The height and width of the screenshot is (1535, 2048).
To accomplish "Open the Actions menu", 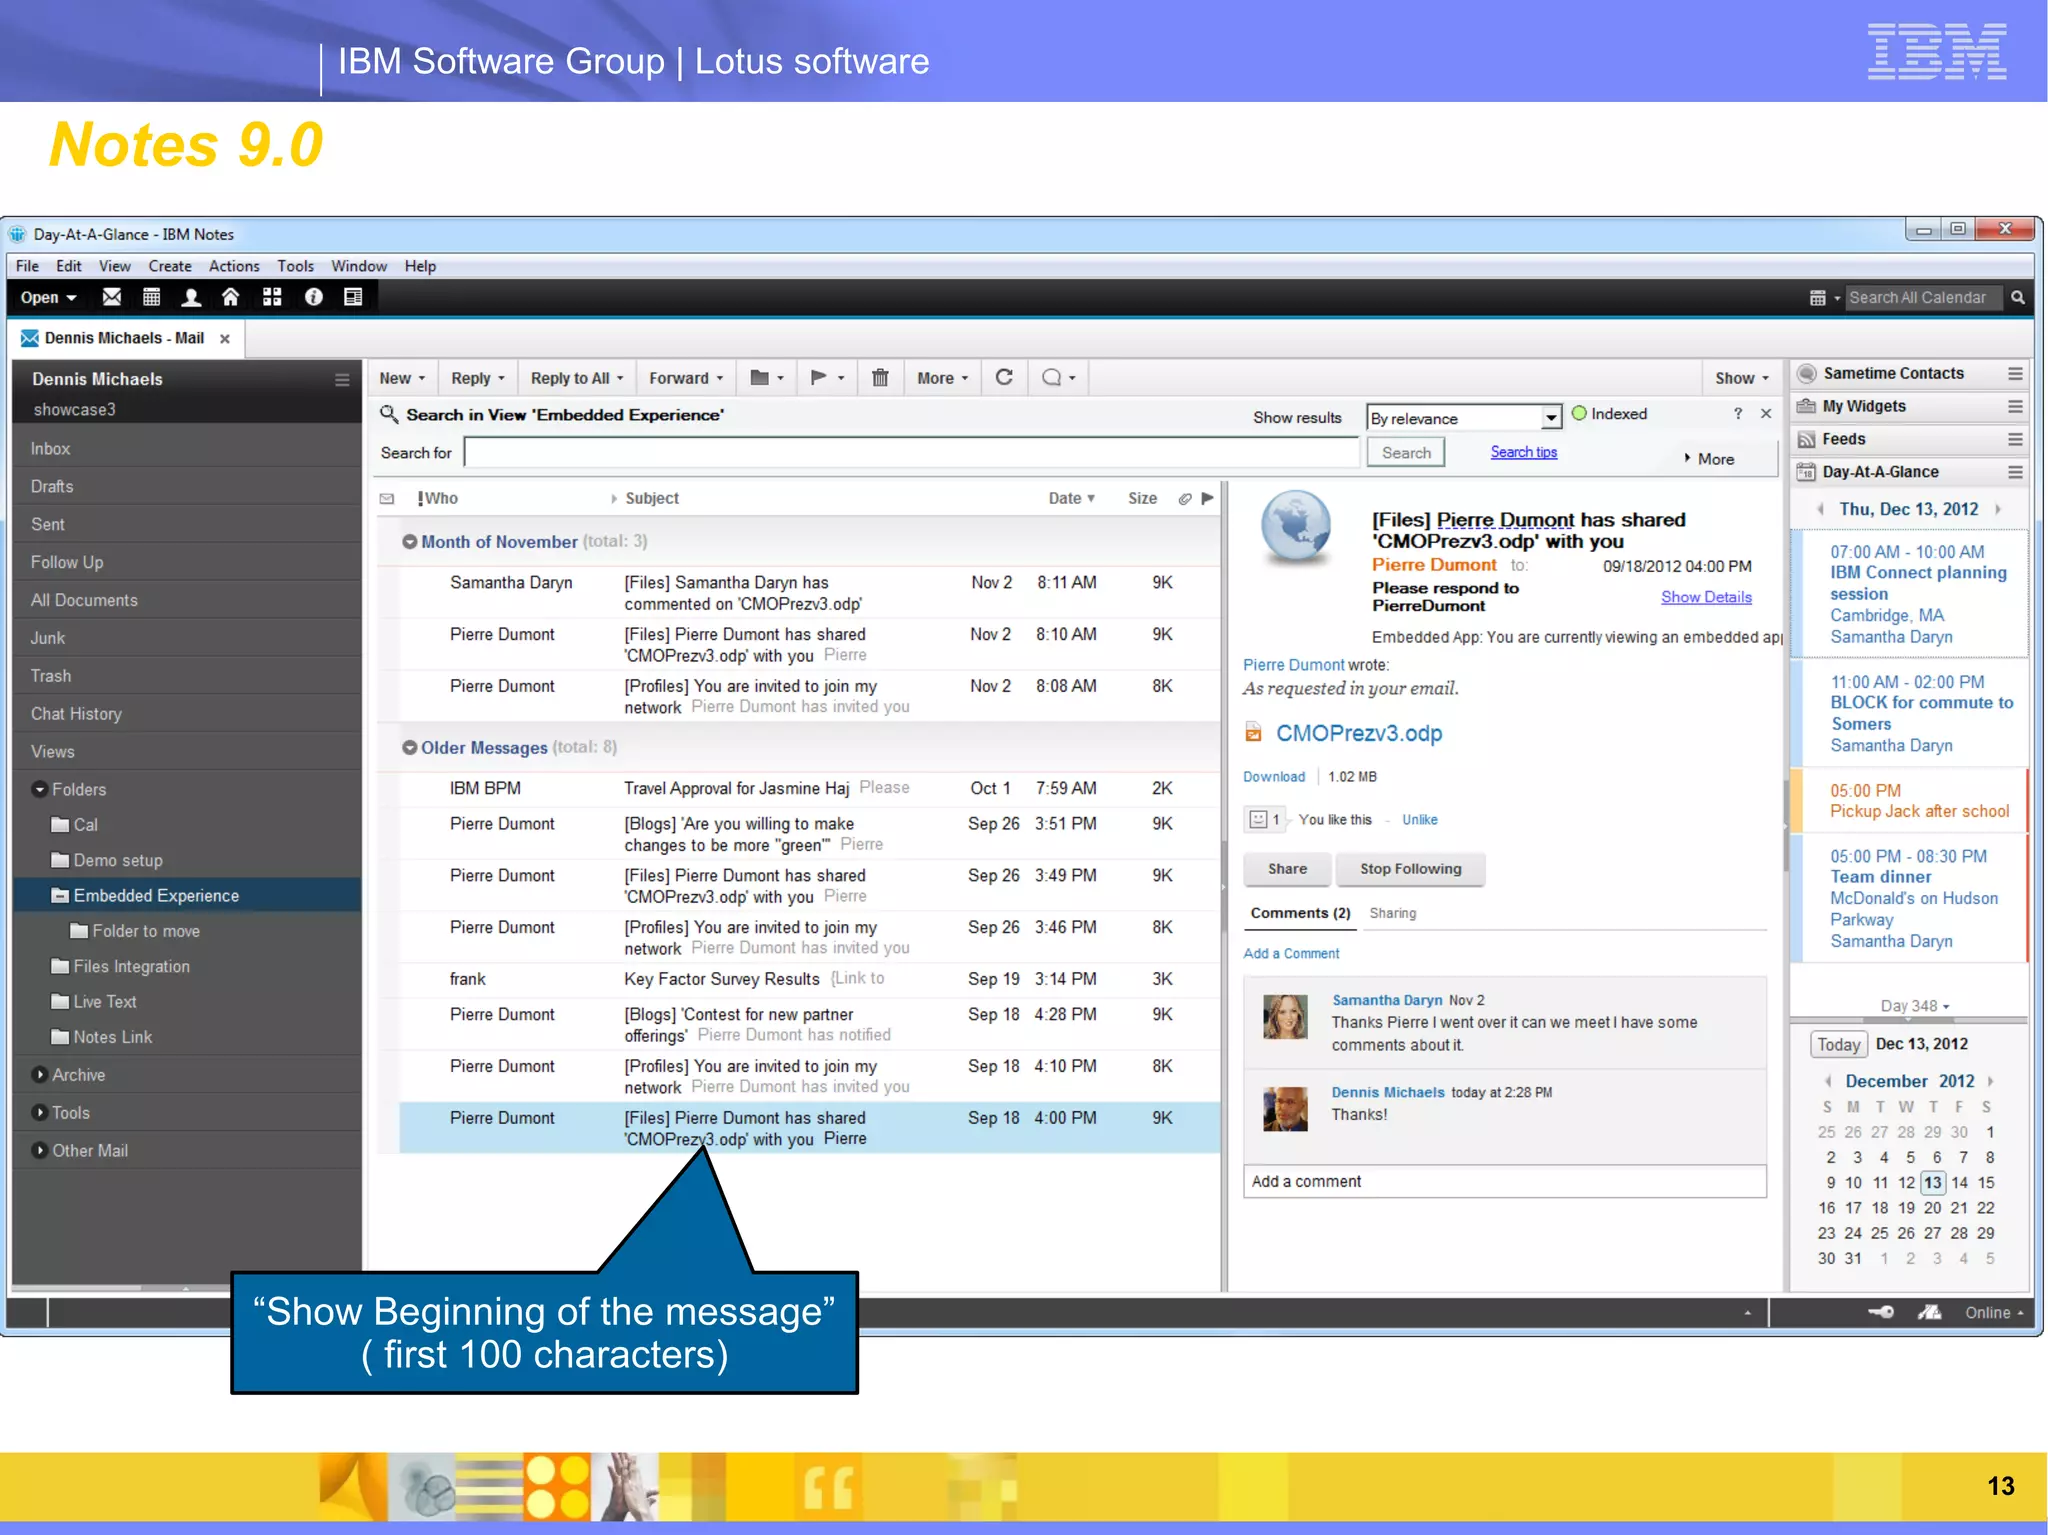I will pos(234,266).
